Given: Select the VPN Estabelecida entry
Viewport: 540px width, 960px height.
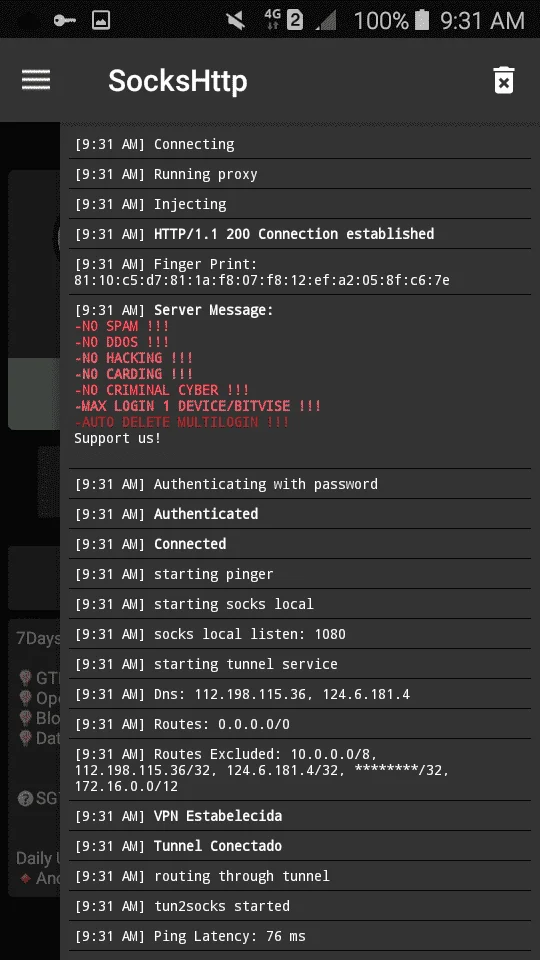Looking at the screenshot, I should pos(299,816).
